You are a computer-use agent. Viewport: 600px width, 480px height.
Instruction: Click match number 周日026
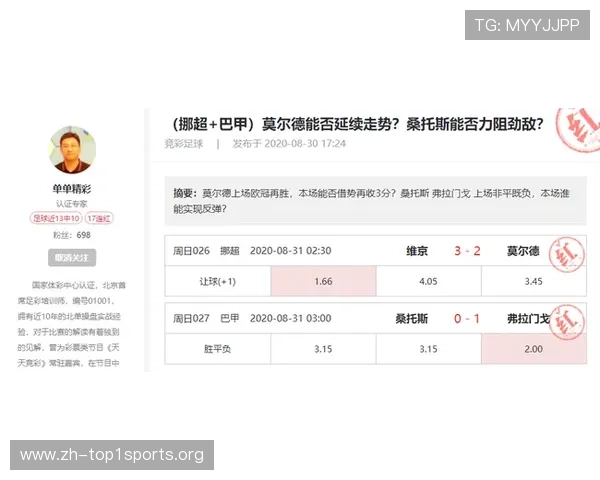191,251
